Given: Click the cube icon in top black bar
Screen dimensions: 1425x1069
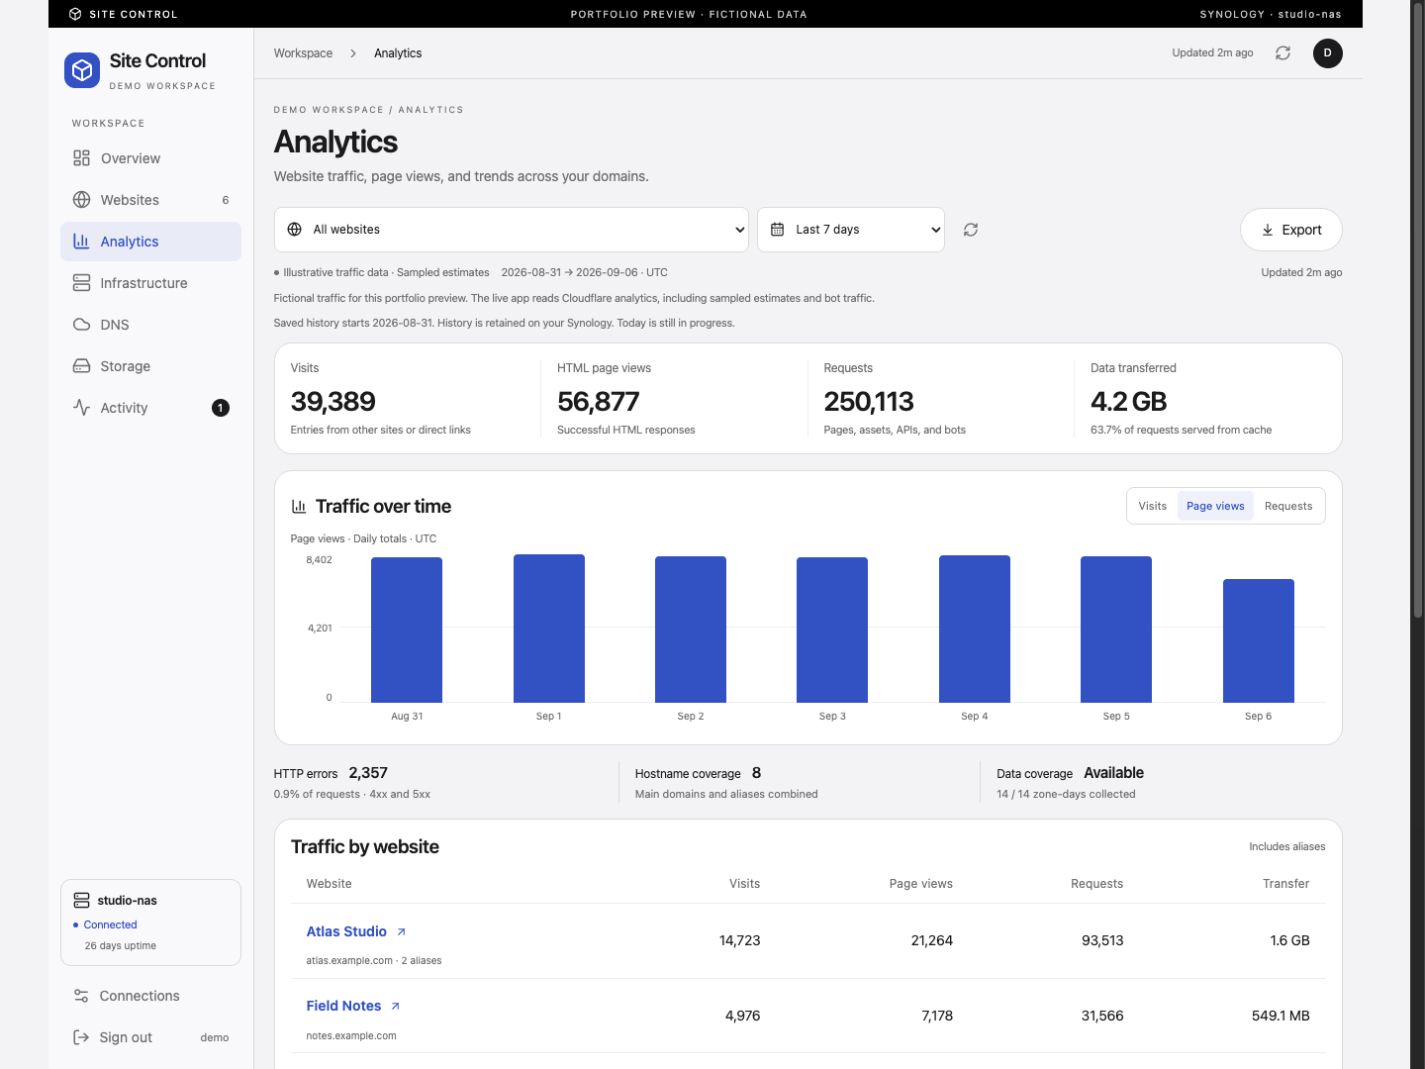Looking at the screenshot, I should tap(75, 14).
